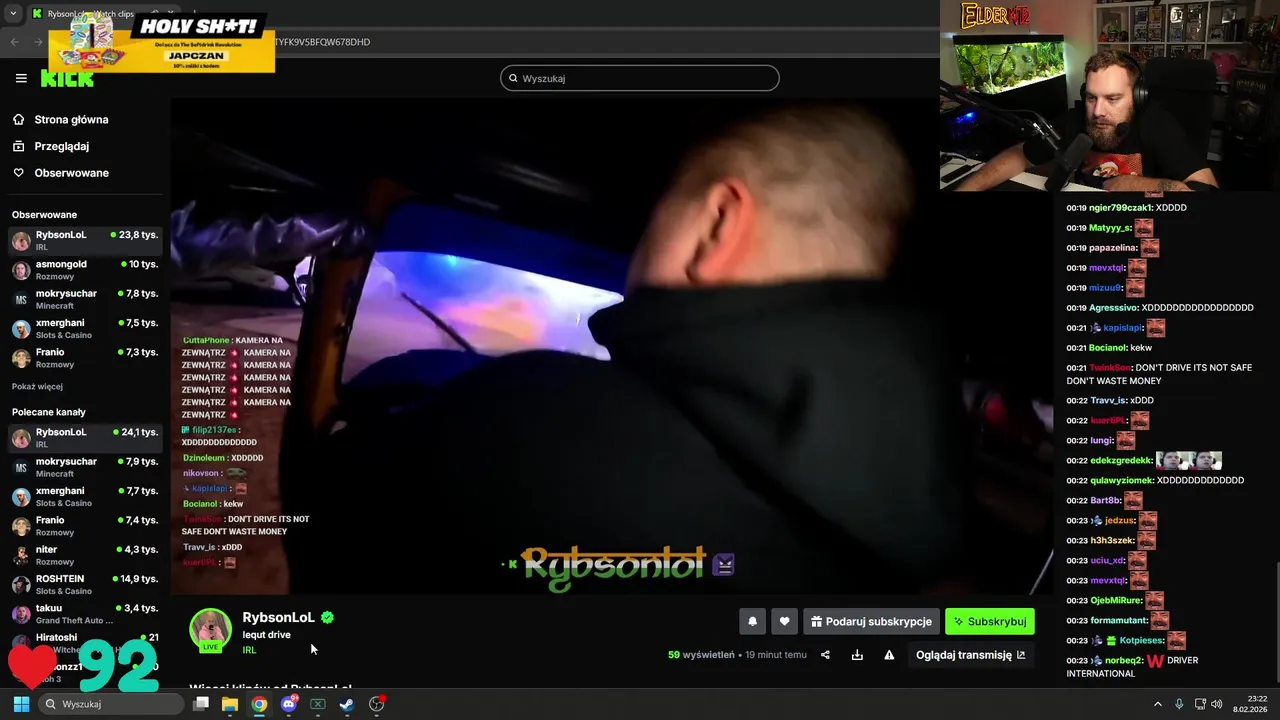This screenshot has height=720, width=1280.
Task: Open RybsonLoL's LIVE avatar under the video
Action: (211, 630)
